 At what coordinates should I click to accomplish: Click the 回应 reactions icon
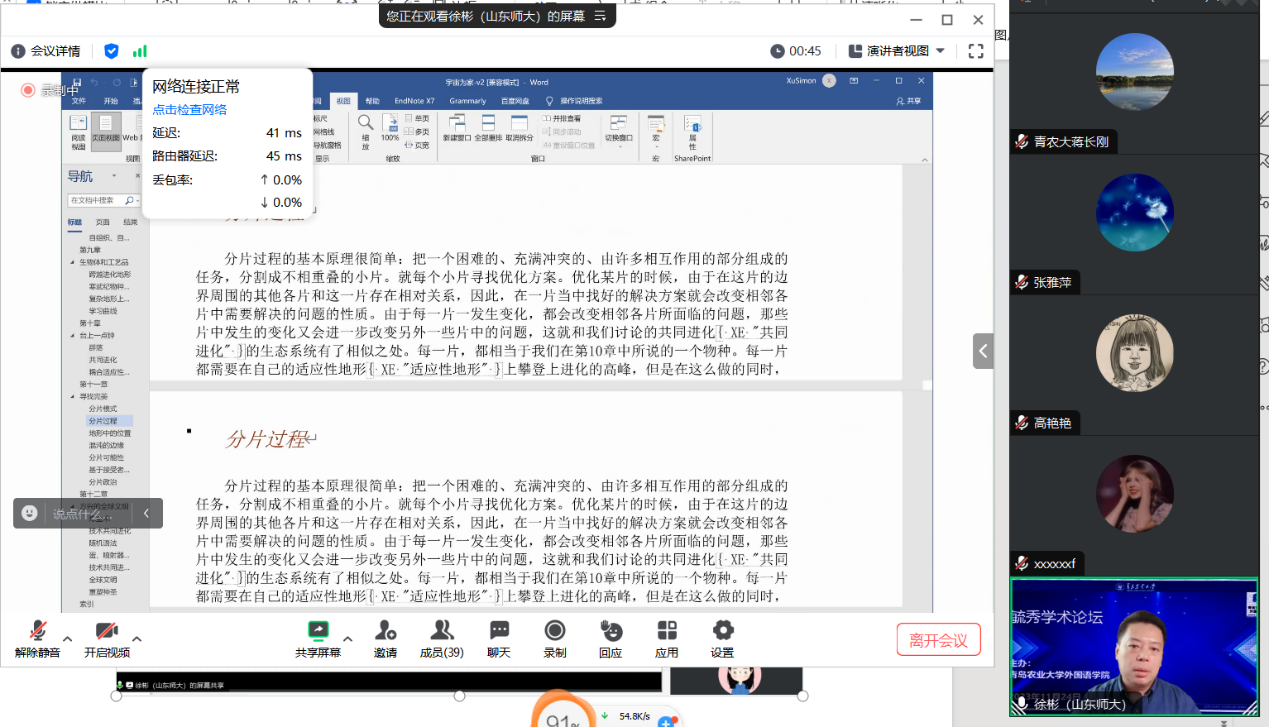[x=610, y=638]
